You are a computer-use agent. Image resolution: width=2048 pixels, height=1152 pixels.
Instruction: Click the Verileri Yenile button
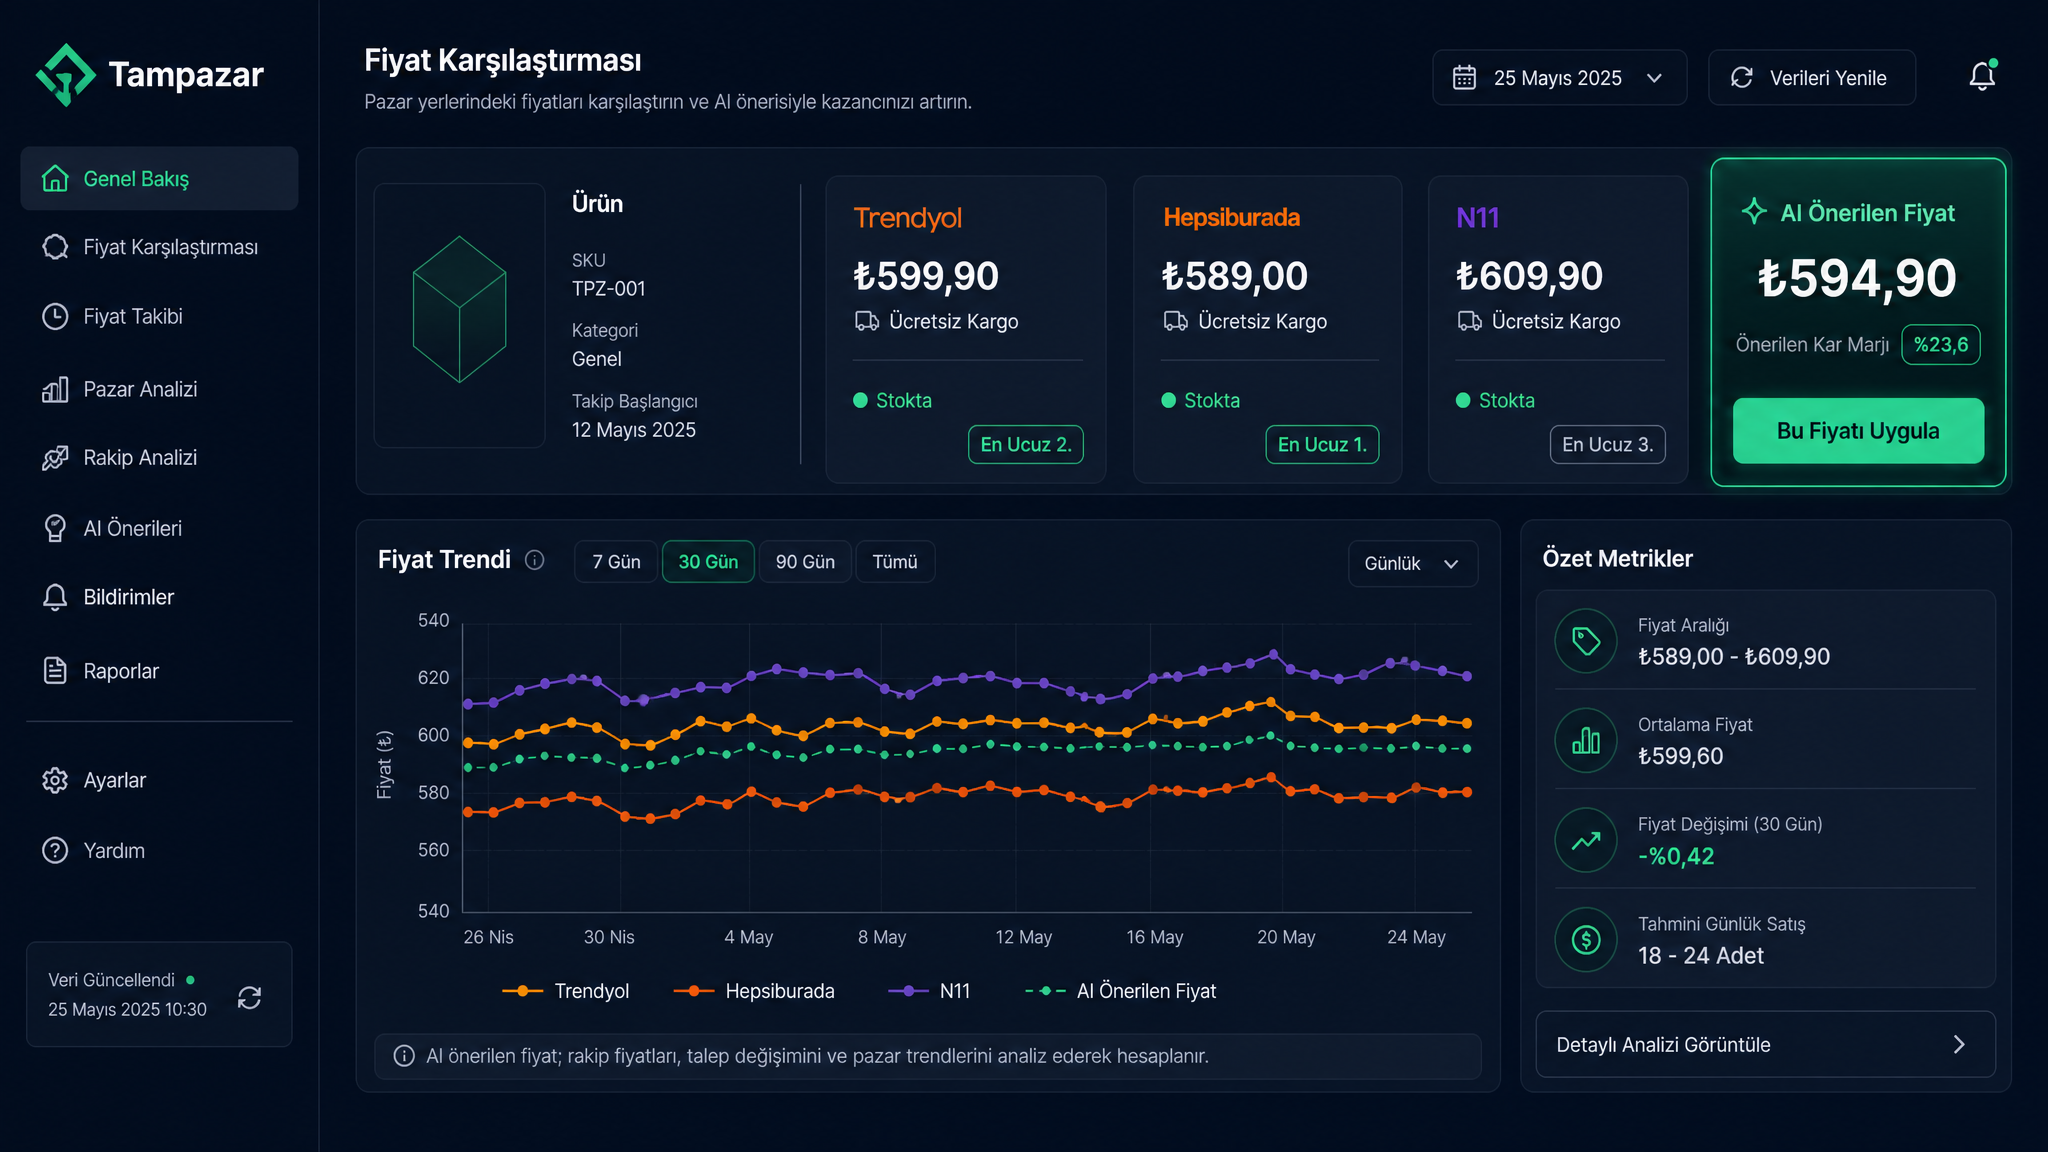pyautogui.click(x=1812, y=78)
